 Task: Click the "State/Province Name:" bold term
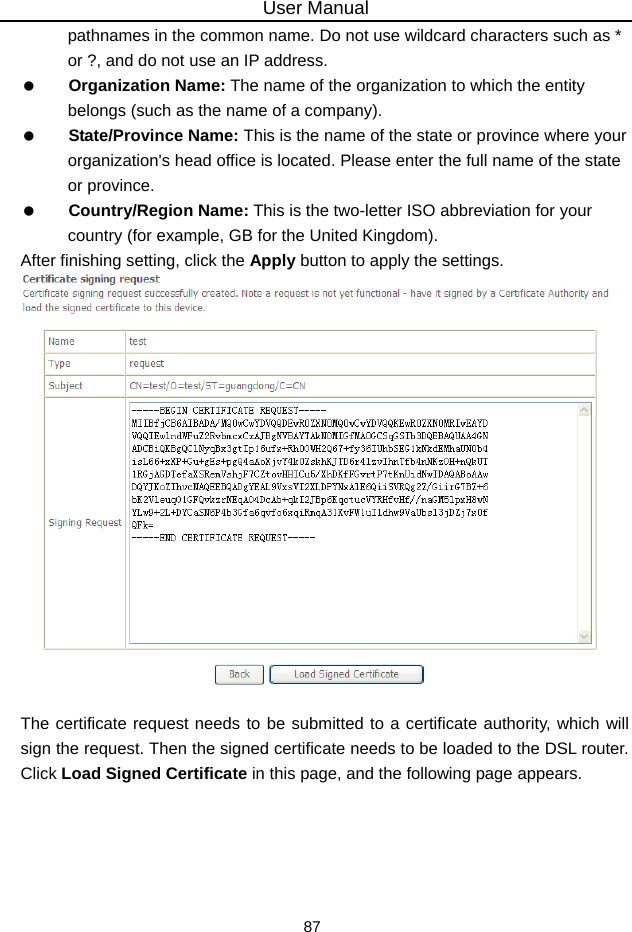[153, 136]
